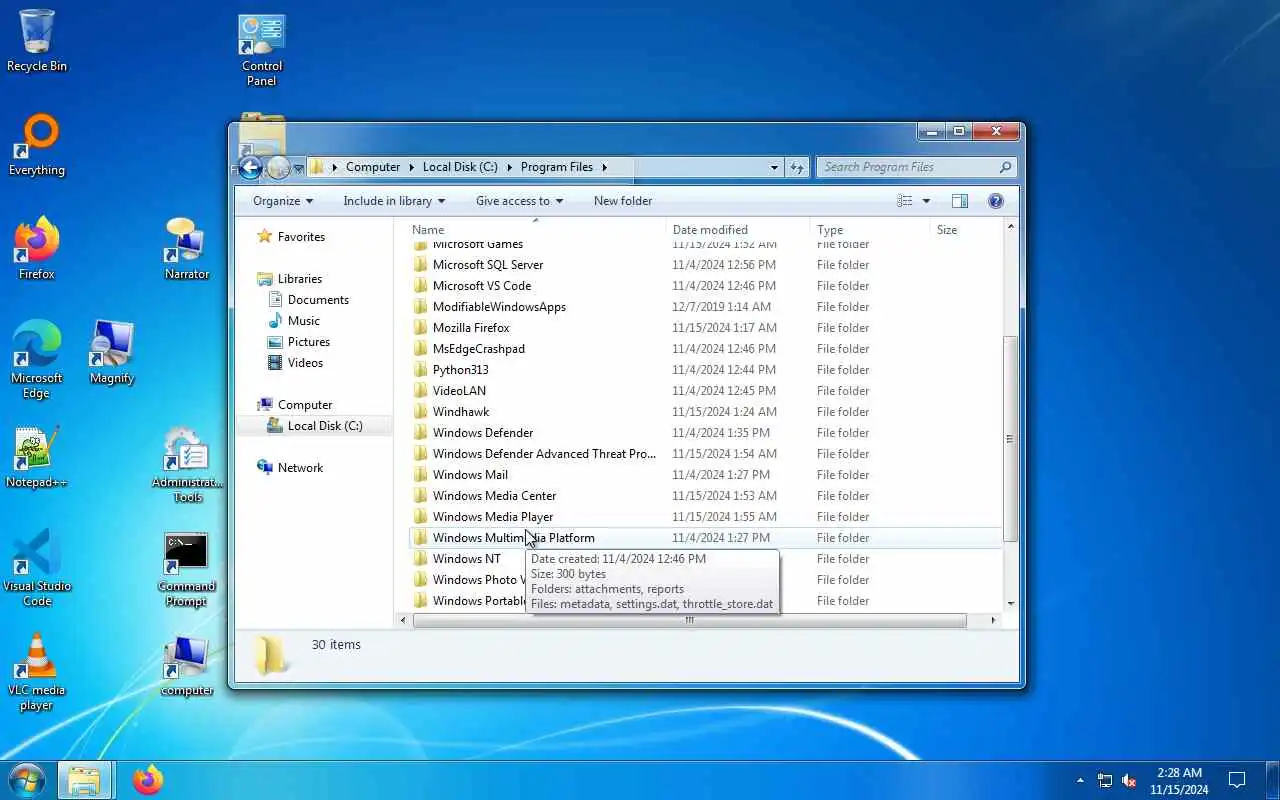Click the Windows Start button
Screen dimensions: 1280x800
[x=27, y=779]
